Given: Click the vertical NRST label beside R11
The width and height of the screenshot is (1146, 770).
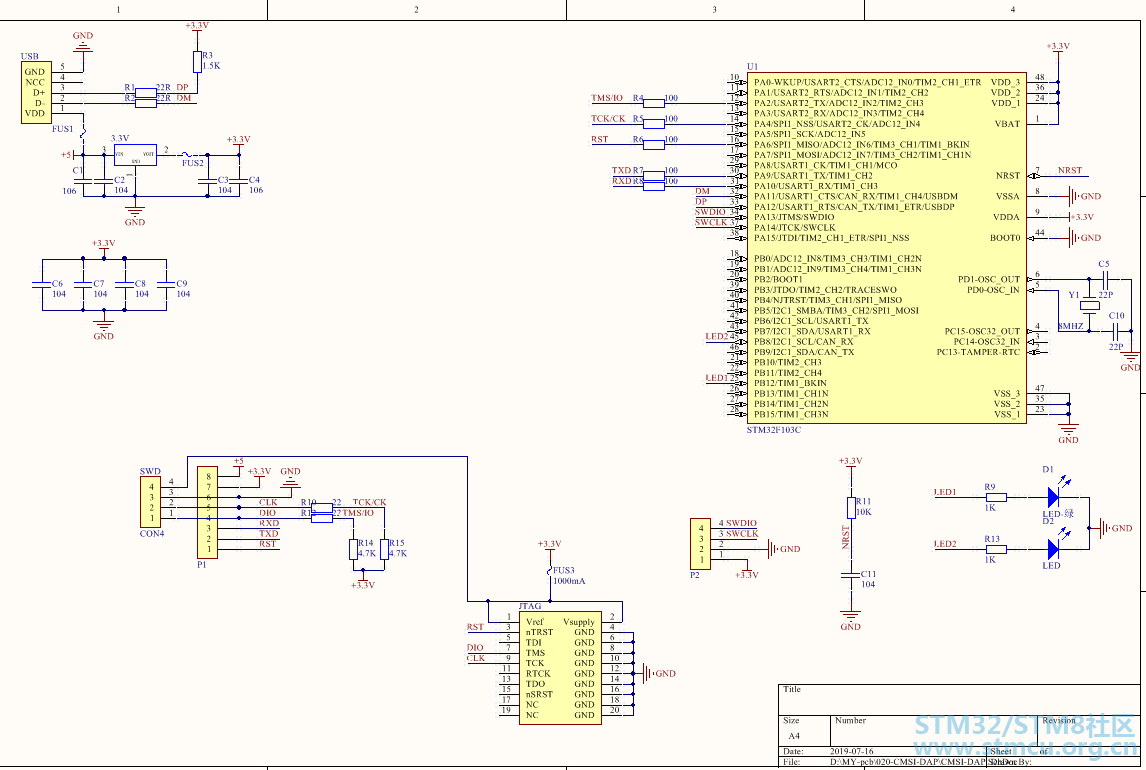Looking at the screenshot, I should [x=846, y=537].
